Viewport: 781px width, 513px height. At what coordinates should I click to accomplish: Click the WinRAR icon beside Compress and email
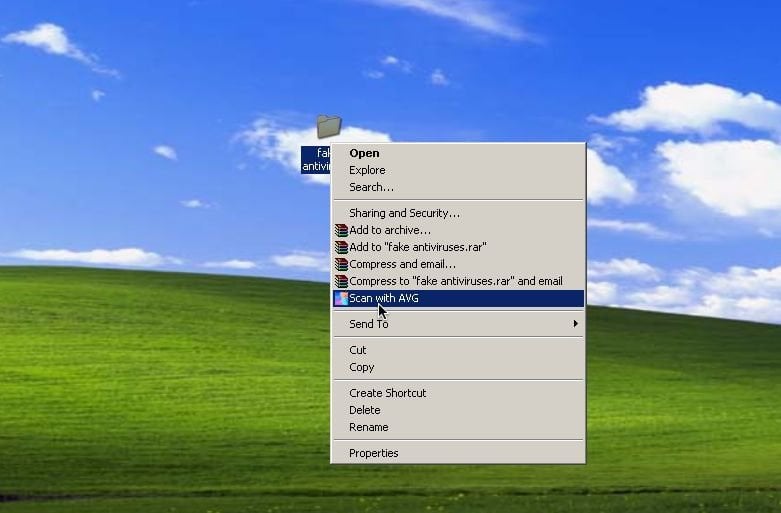pyautogui.click(x=341, y=264)
